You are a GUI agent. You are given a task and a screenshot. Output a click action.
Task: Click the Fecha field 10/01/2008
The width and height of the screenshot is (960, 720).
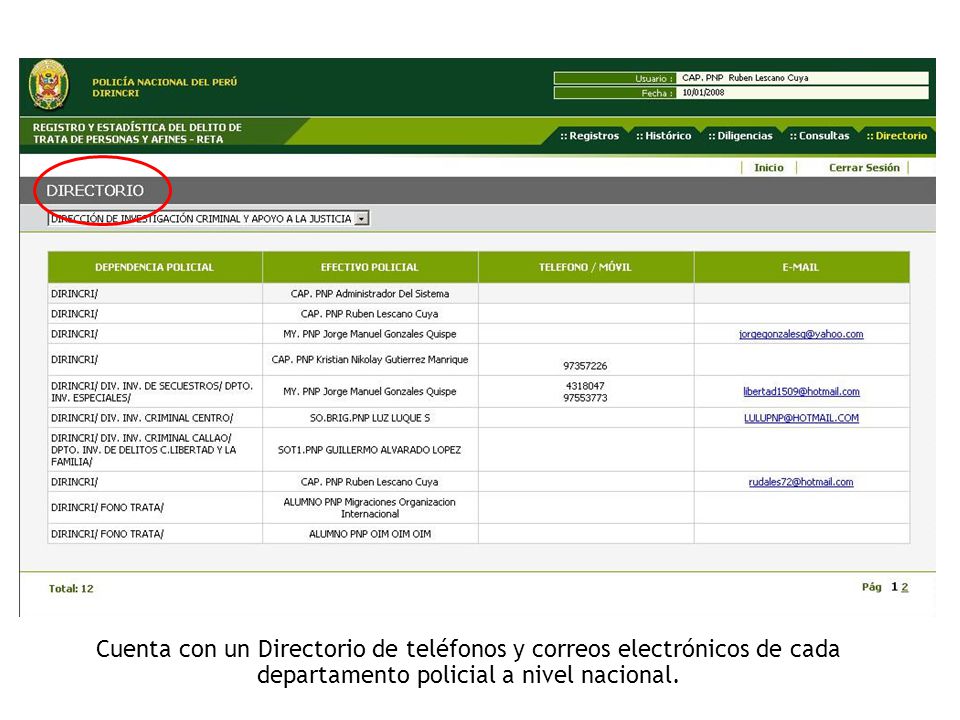pyautogui.click(x=803, y=92)
